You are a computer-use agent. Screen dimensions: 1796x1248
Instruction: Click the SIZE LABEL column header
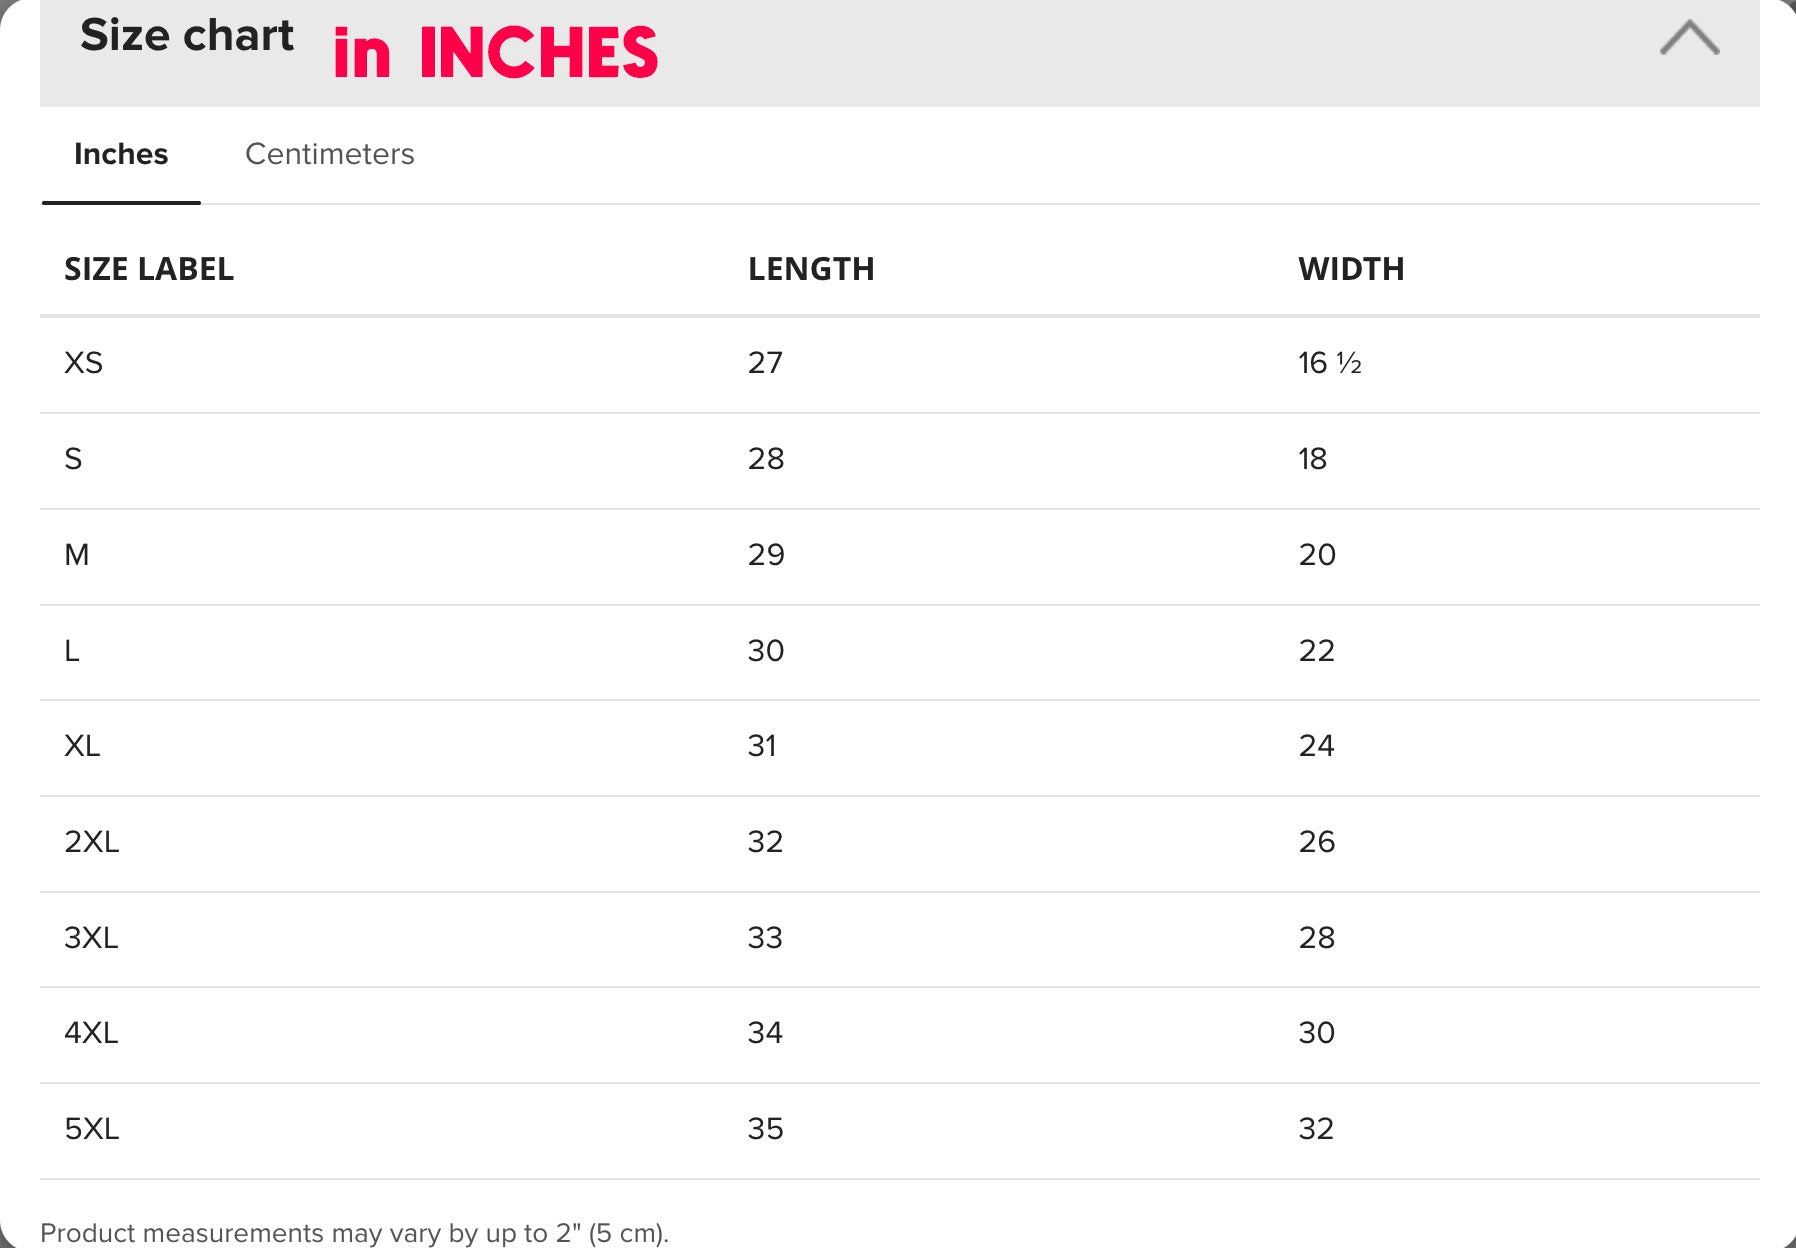(149, 269)
